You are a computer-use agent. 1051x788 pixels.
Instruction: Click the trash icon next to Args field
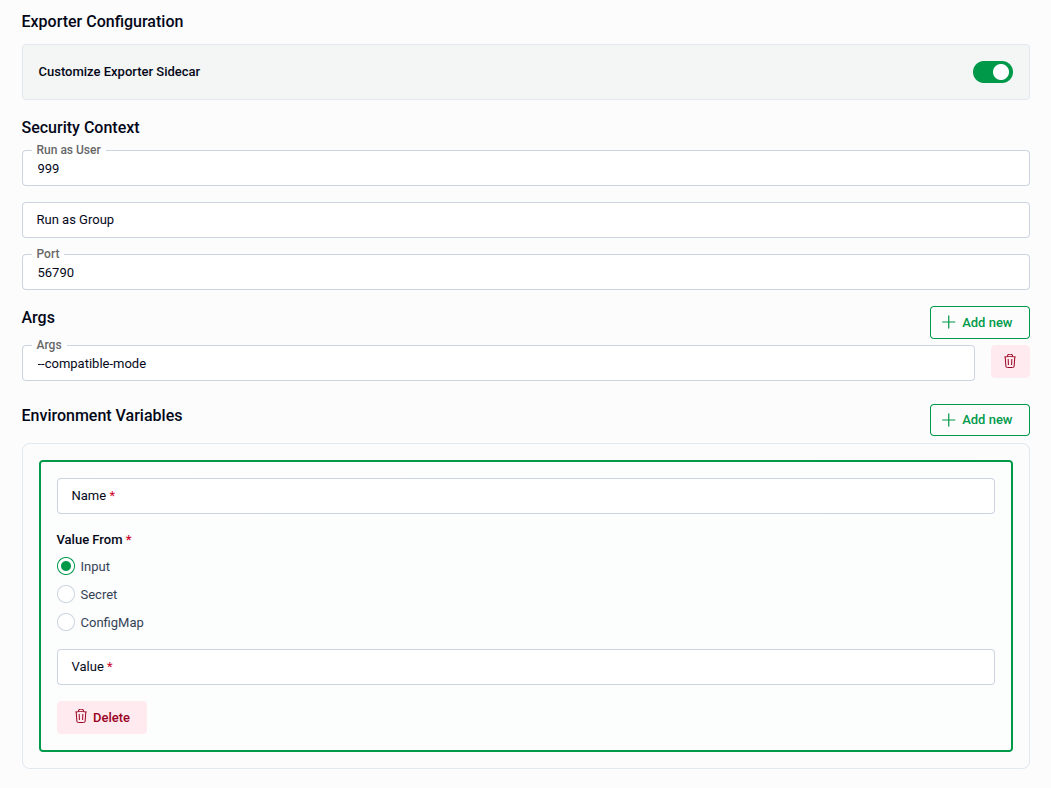point(1010,362)
